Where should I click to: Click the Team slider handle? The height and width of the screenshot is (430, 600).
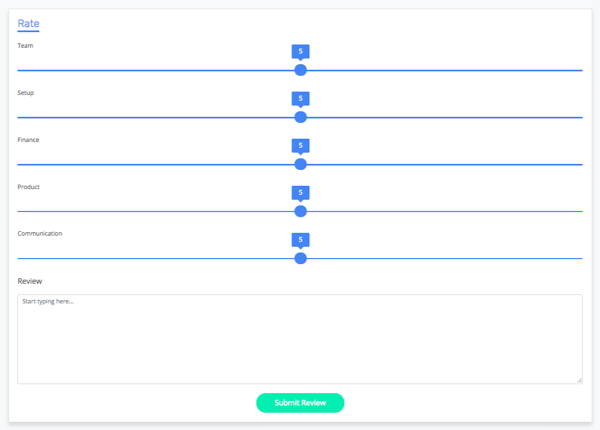tap(300, 70)
